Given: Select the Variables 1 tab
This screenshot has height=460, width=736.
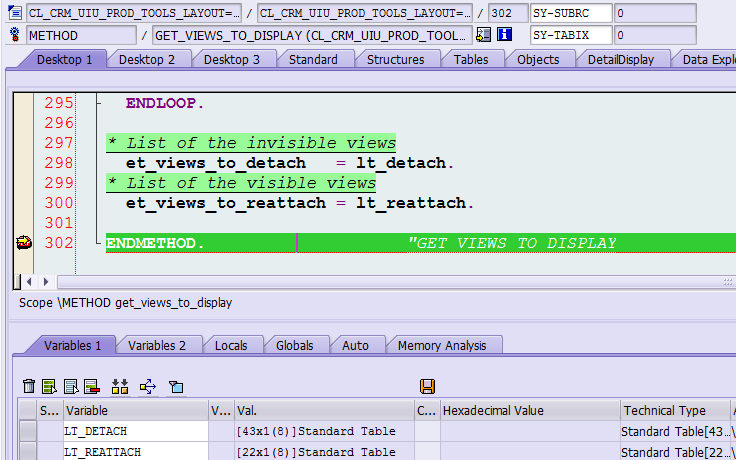Looking at the screenshot, I should pos(73,345).
